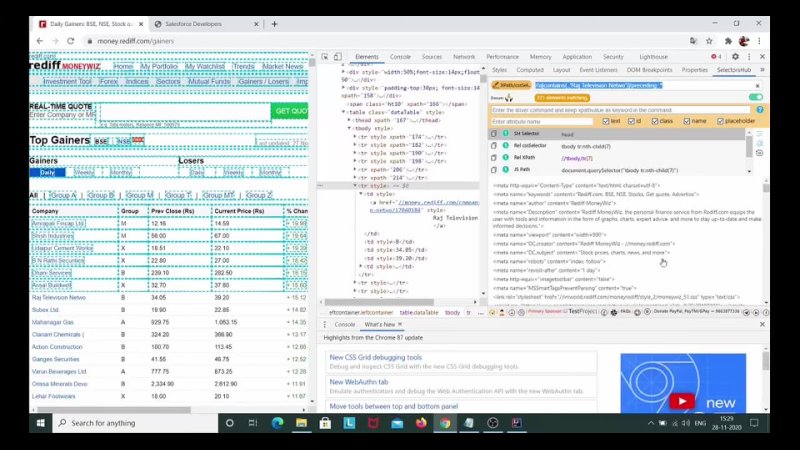Click the Enter attribute name field
The height and width of the screenshot is (450, 800).
pyautogui.click(x=542, y=121)
